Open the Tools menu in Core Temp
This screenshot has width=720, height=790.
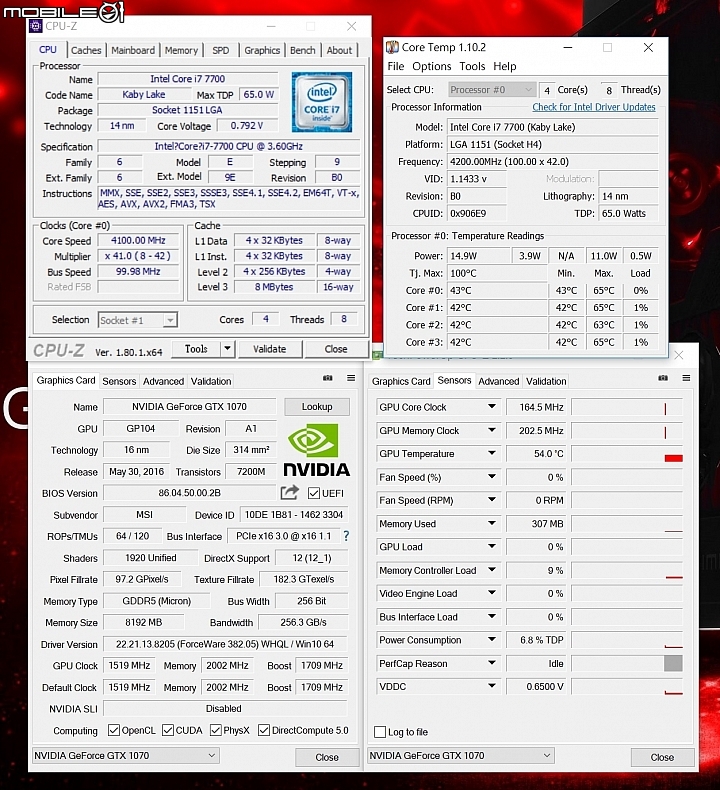pyautogui.click(x=472, y=66)
